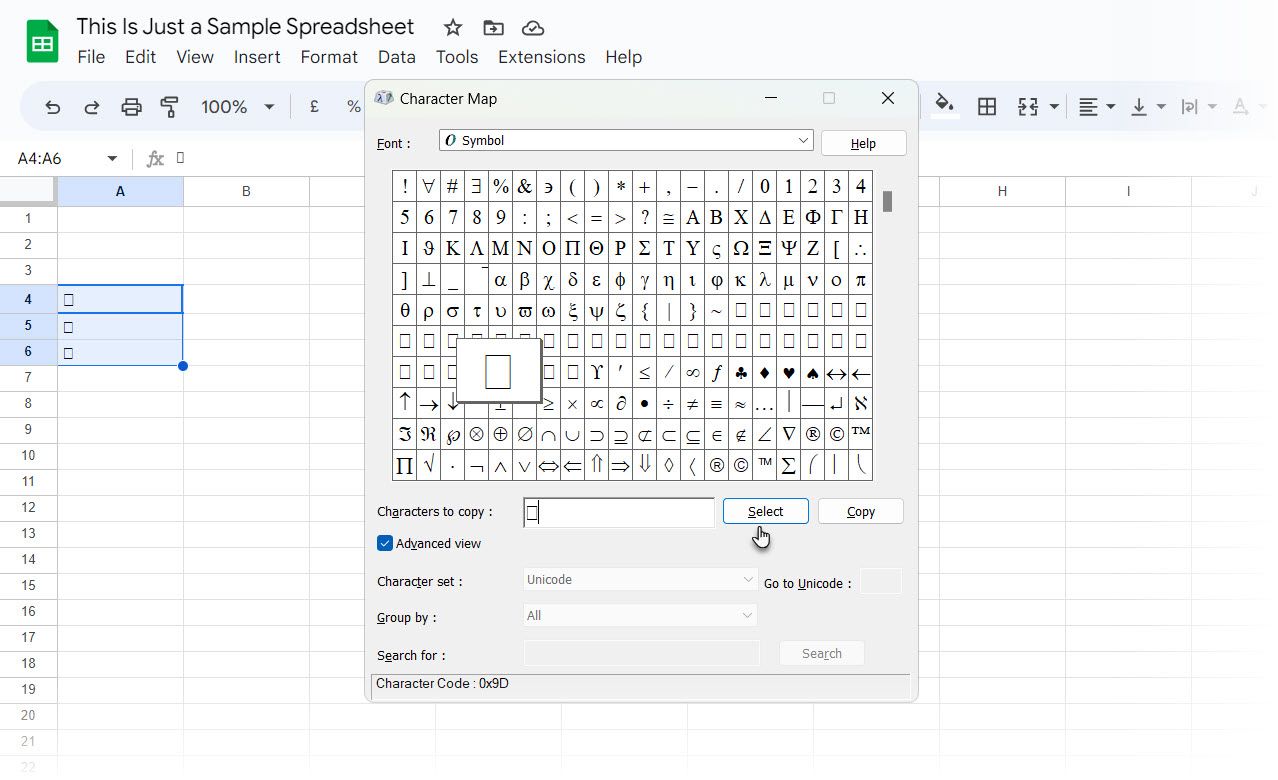
Task: Click the Go to Unicode input field
Action: [x=880, y=581]
